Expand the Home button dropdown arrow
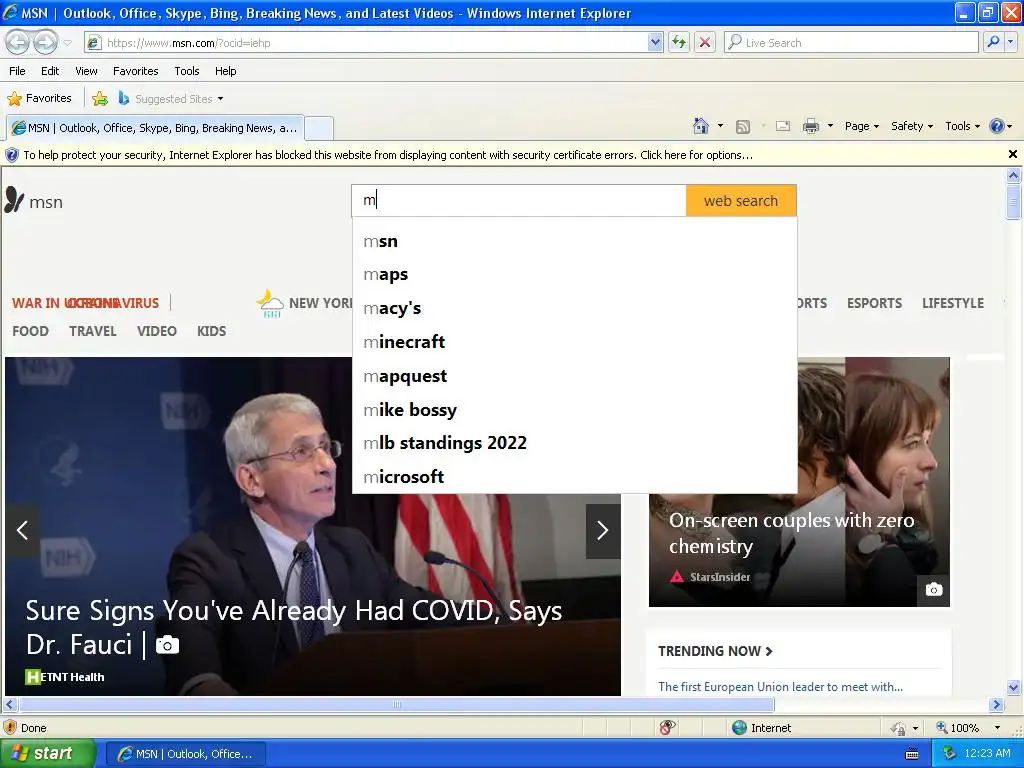The image size is (1024, 768). click(x=720, y=126)
